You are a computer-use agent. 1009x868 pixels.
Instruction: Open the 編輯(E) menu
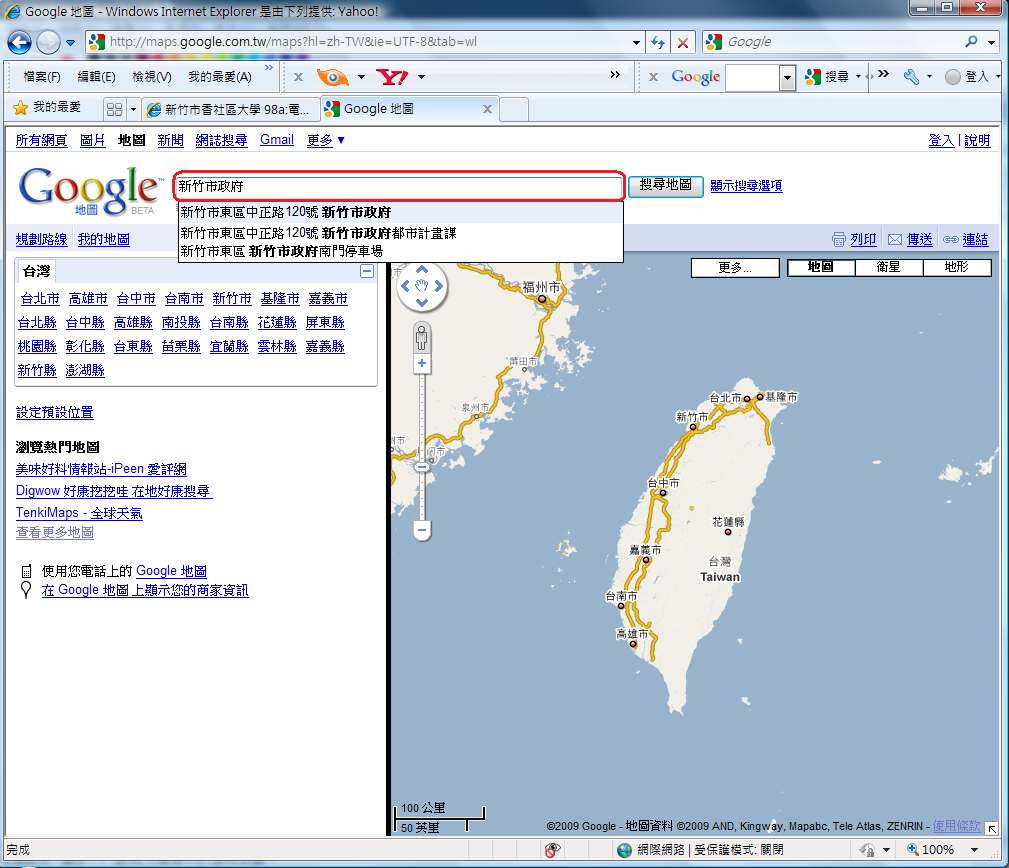click(x=97, y=77)
